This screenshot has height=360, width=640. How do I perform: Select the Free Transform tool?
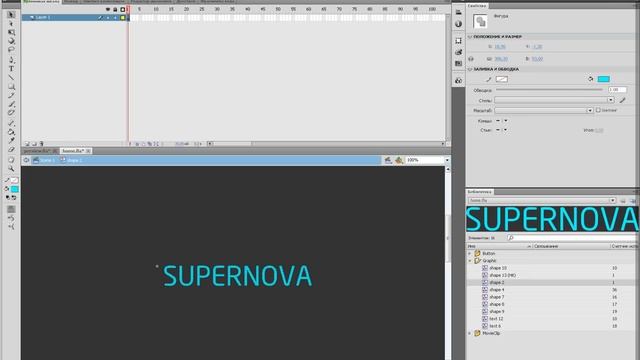[x=11, y=32]
